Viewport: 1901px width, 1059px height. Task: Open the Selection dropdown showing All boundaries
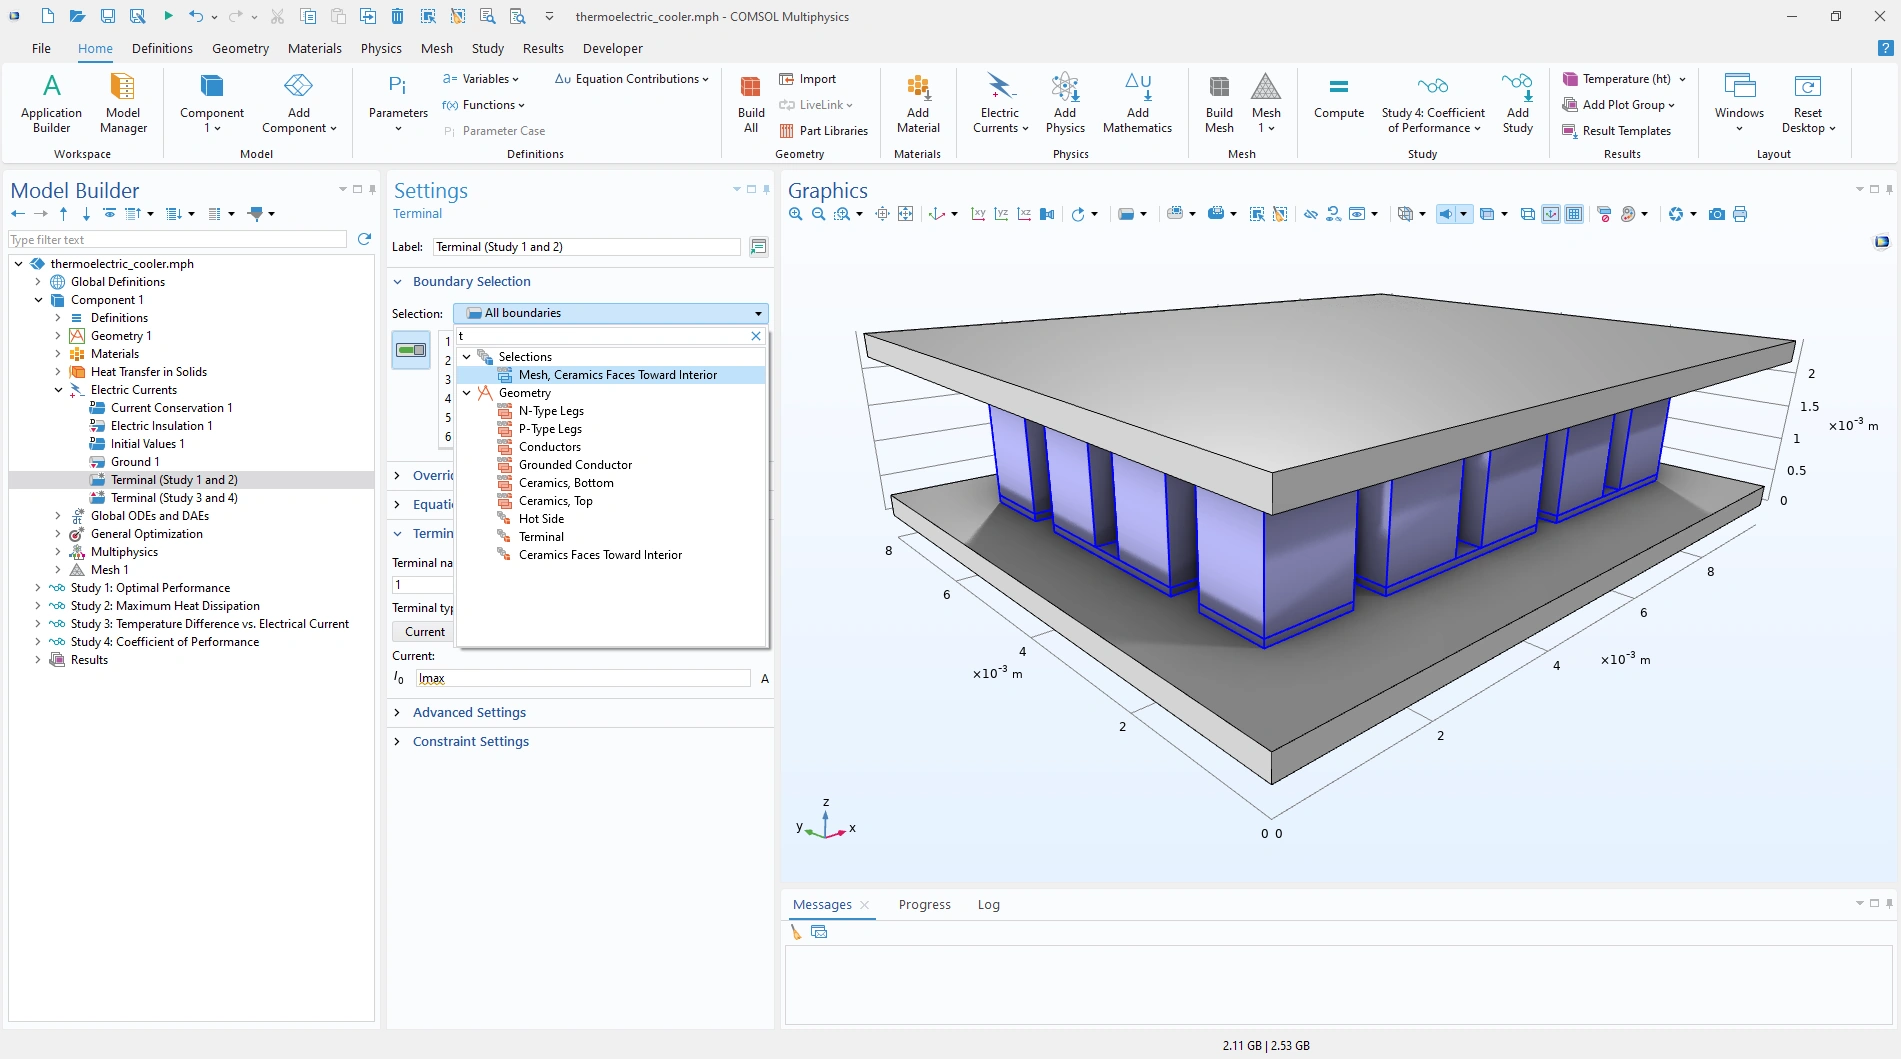(x=611, y=313)
